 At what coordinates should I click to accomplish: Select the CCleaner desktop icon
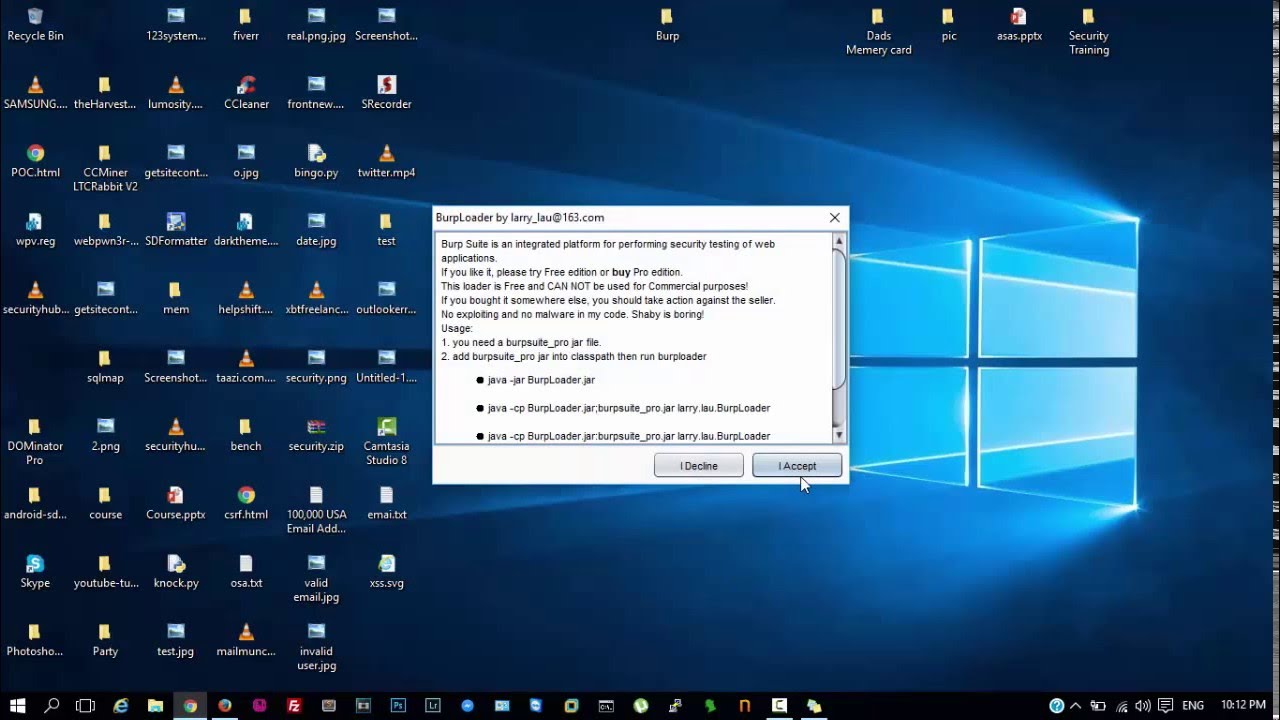(x=246, y=93)
